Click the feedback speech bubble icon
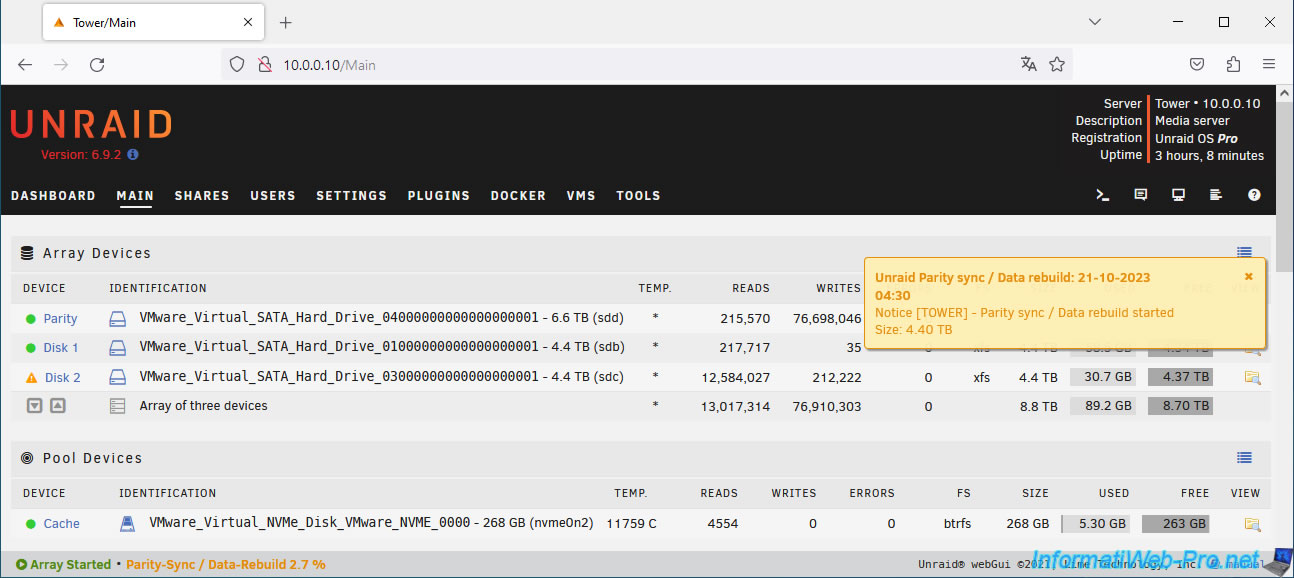Image resolution: width=1294 pixels, height=578 pixels. (x=1141, y=196)
